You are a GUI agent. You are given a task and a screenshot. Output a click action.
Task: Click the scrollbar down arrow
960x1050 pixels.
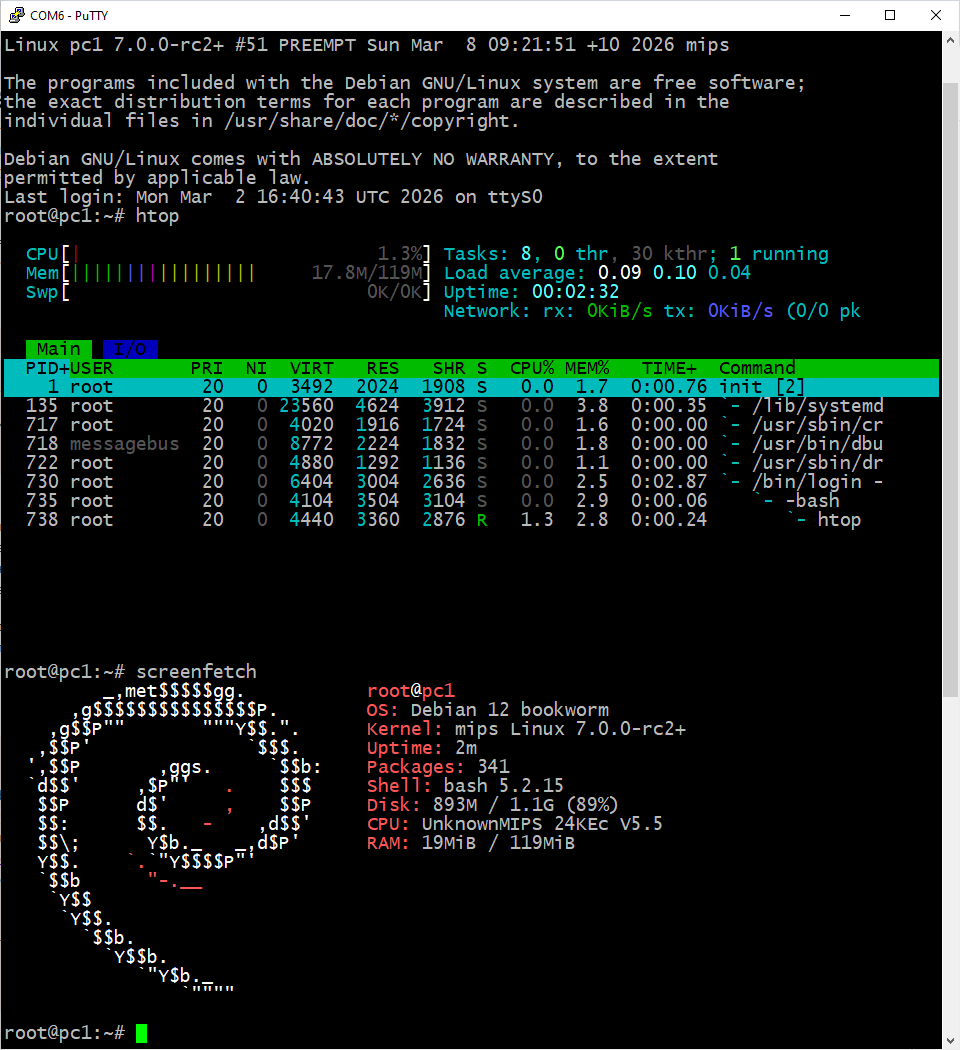click(951, 1041)
